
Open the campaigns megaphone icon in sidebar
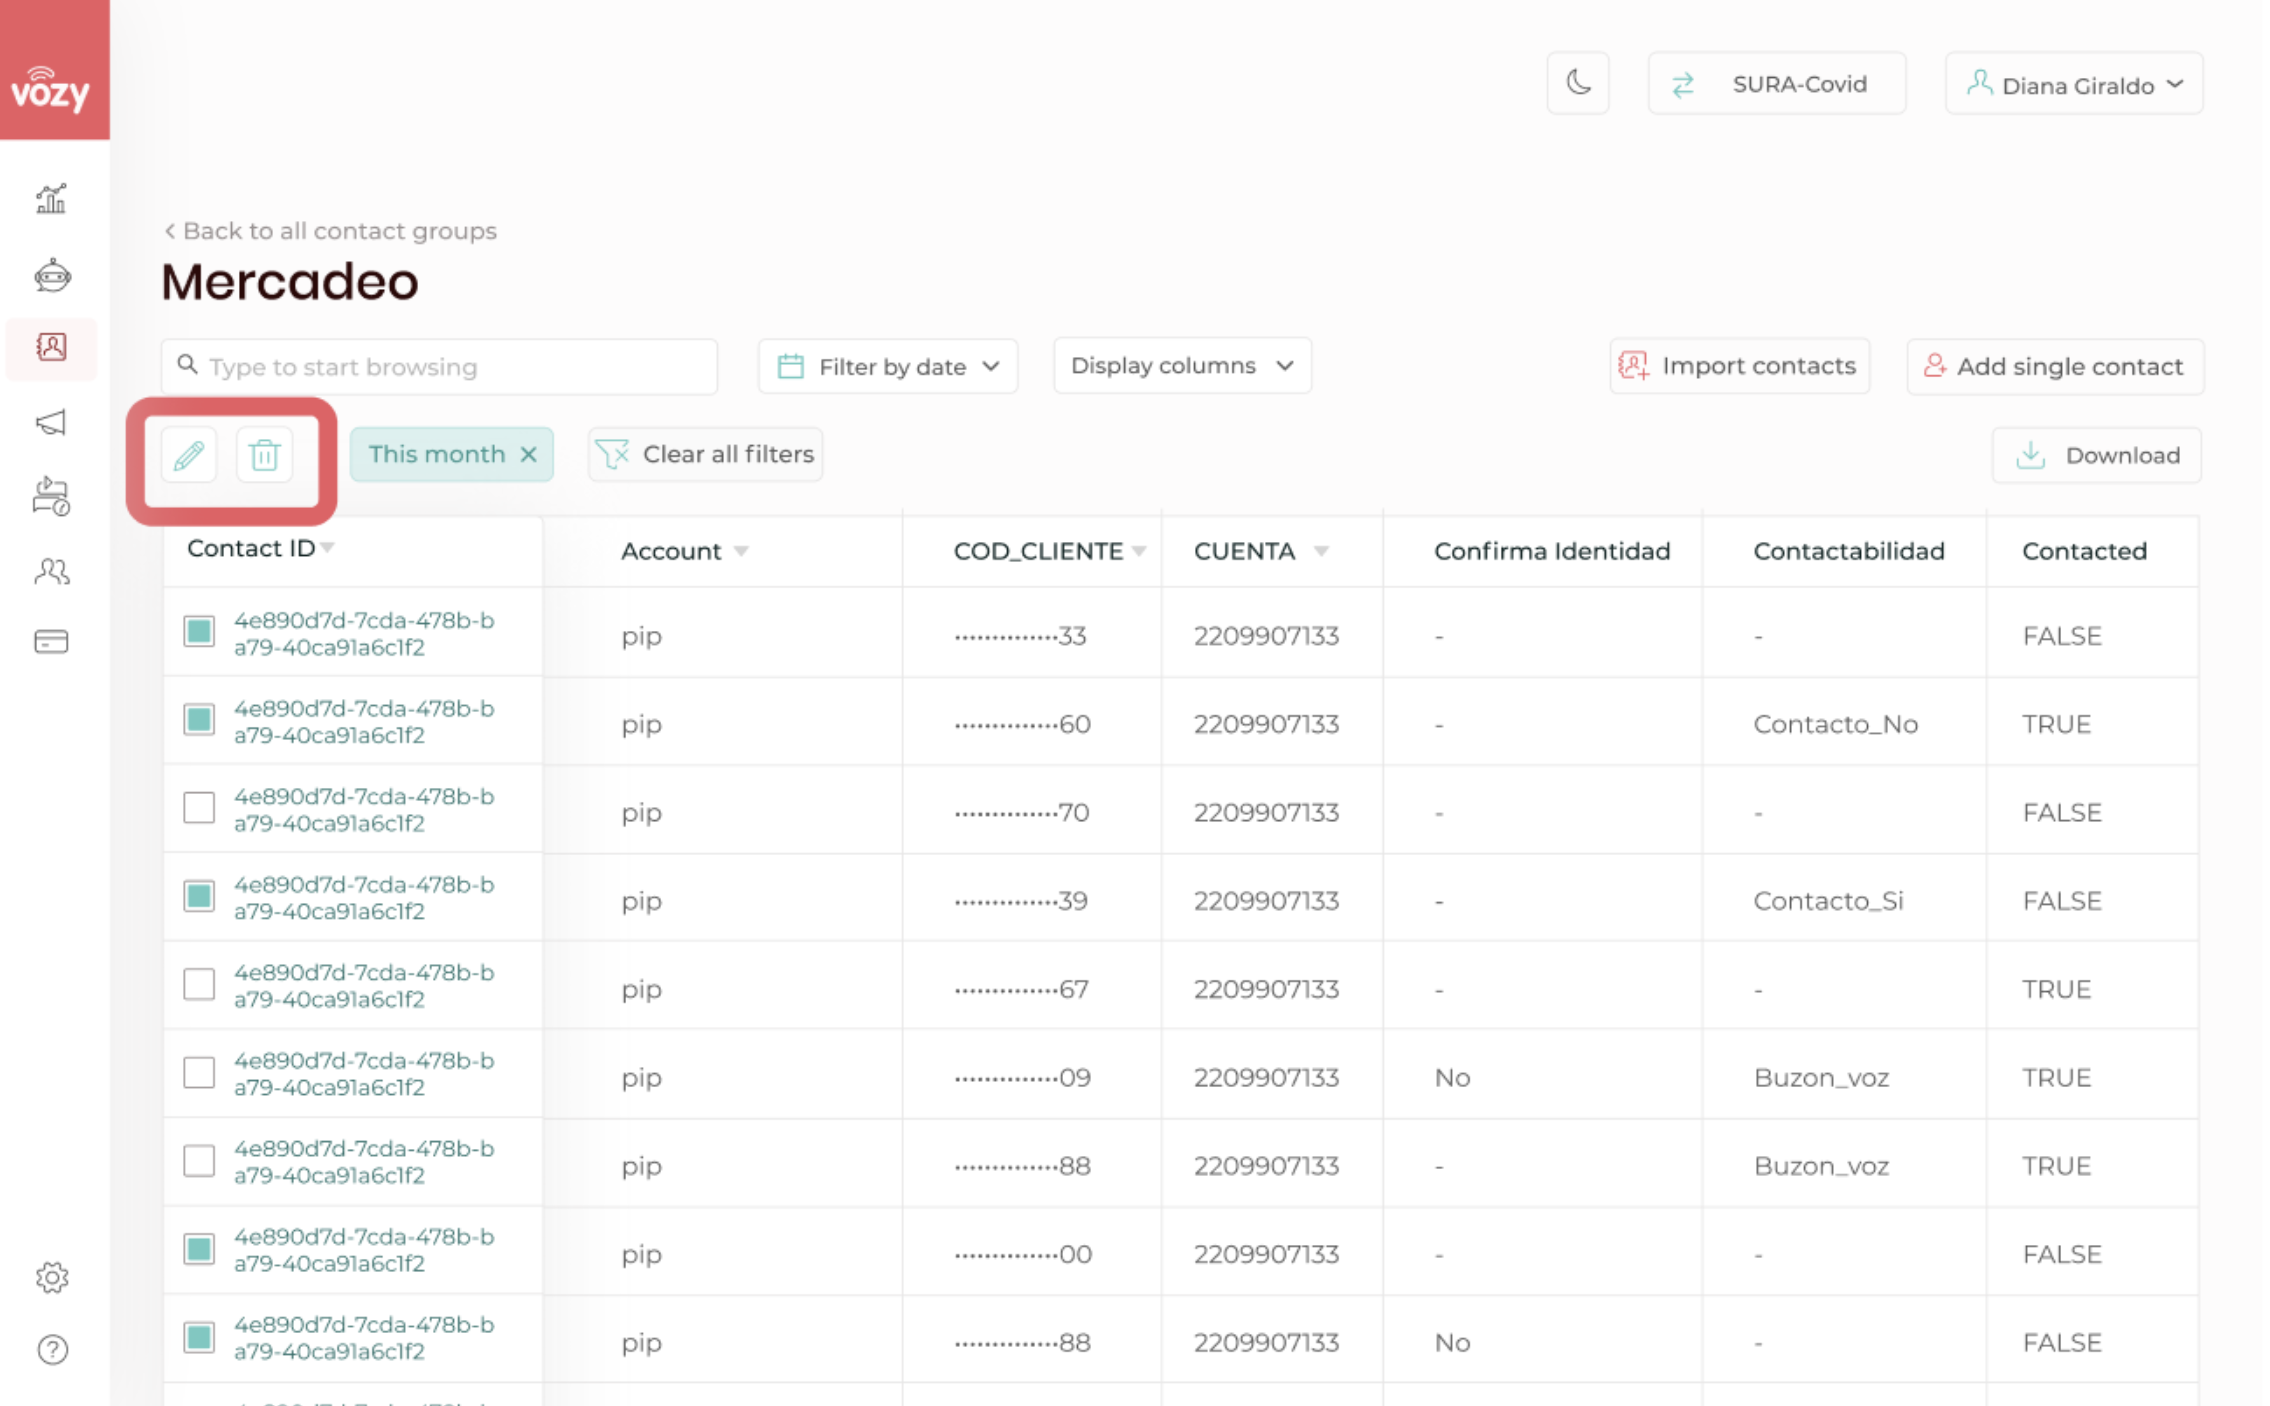(x=51, y=422)
